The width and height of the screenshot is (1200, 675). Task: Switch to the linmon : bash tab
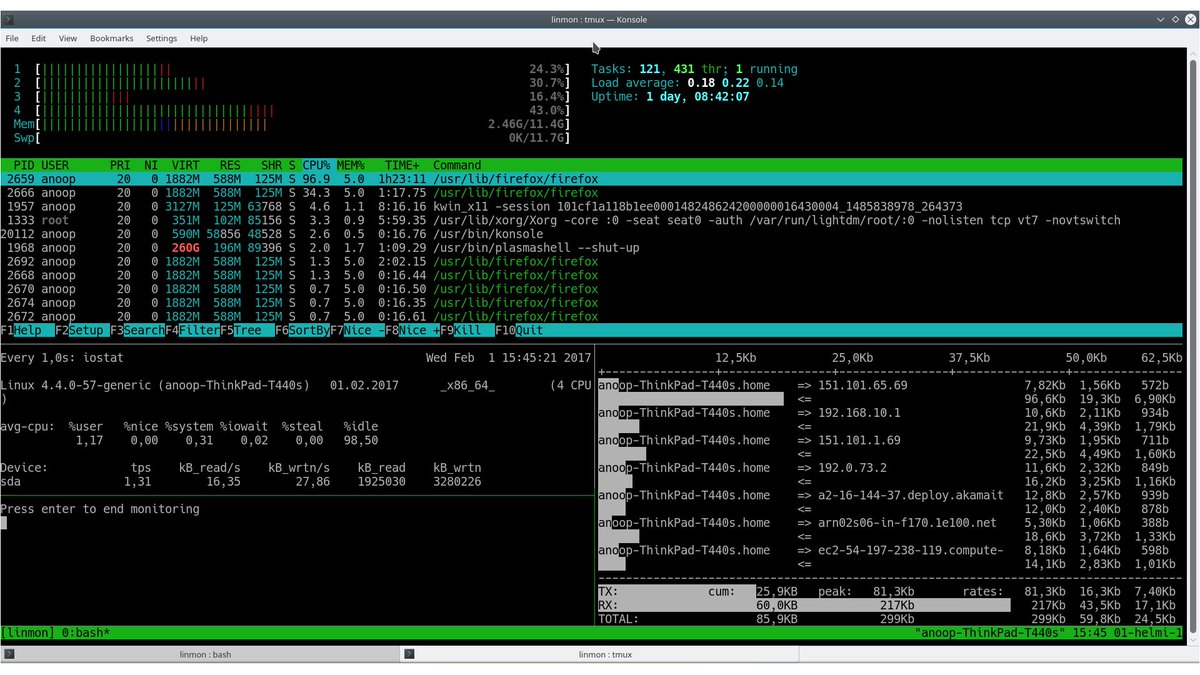tap(200, 654)
